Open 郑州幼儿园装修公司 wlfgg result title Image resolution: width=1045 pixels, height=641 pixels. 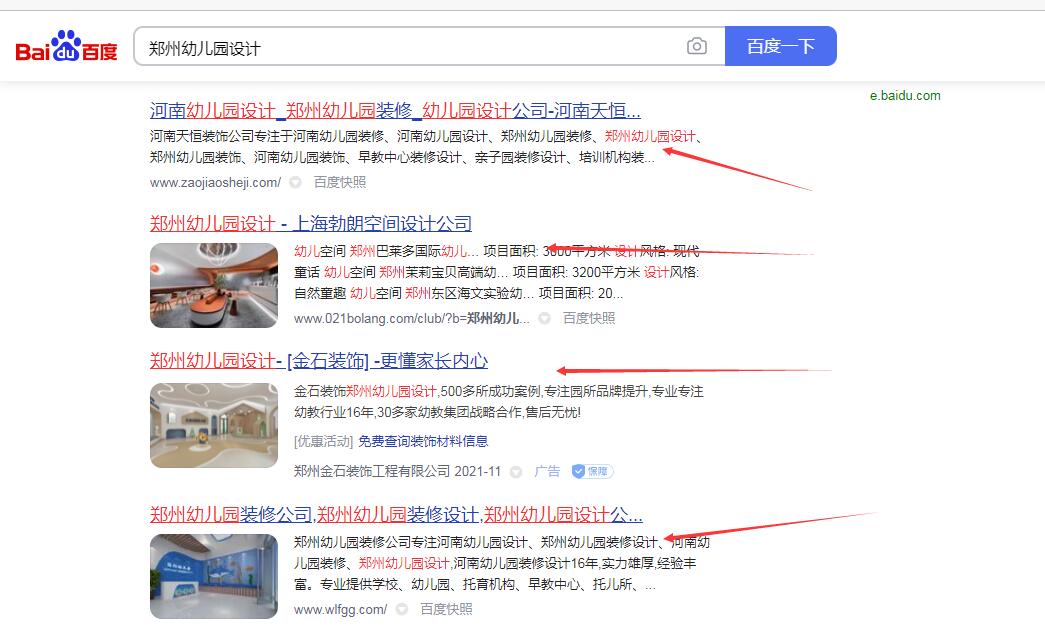pyautogui.click(x=397, y=514)
